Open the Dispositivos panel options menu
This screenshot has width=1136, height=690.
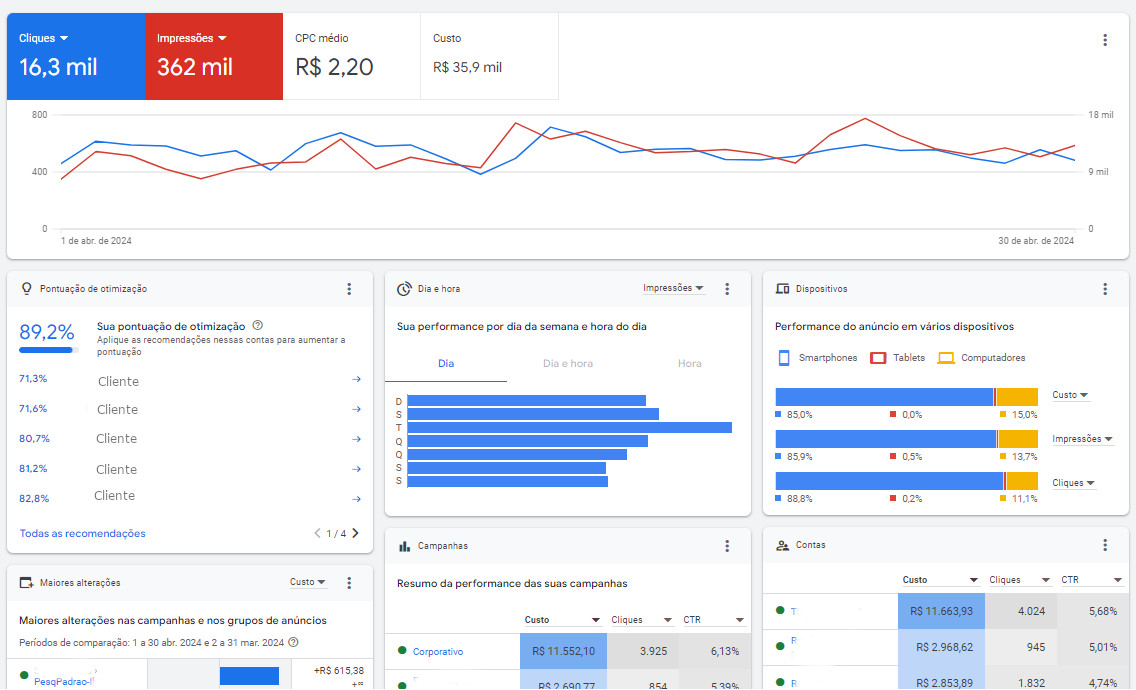click(1105, 288)
